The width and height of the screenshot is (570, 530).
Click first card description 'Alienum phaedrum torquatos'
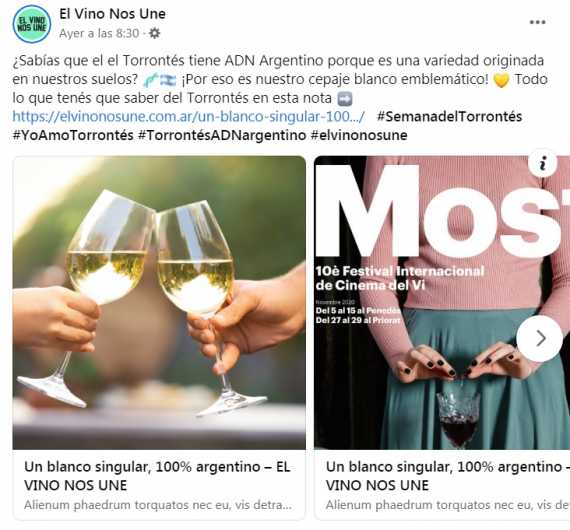coord(158,505)
